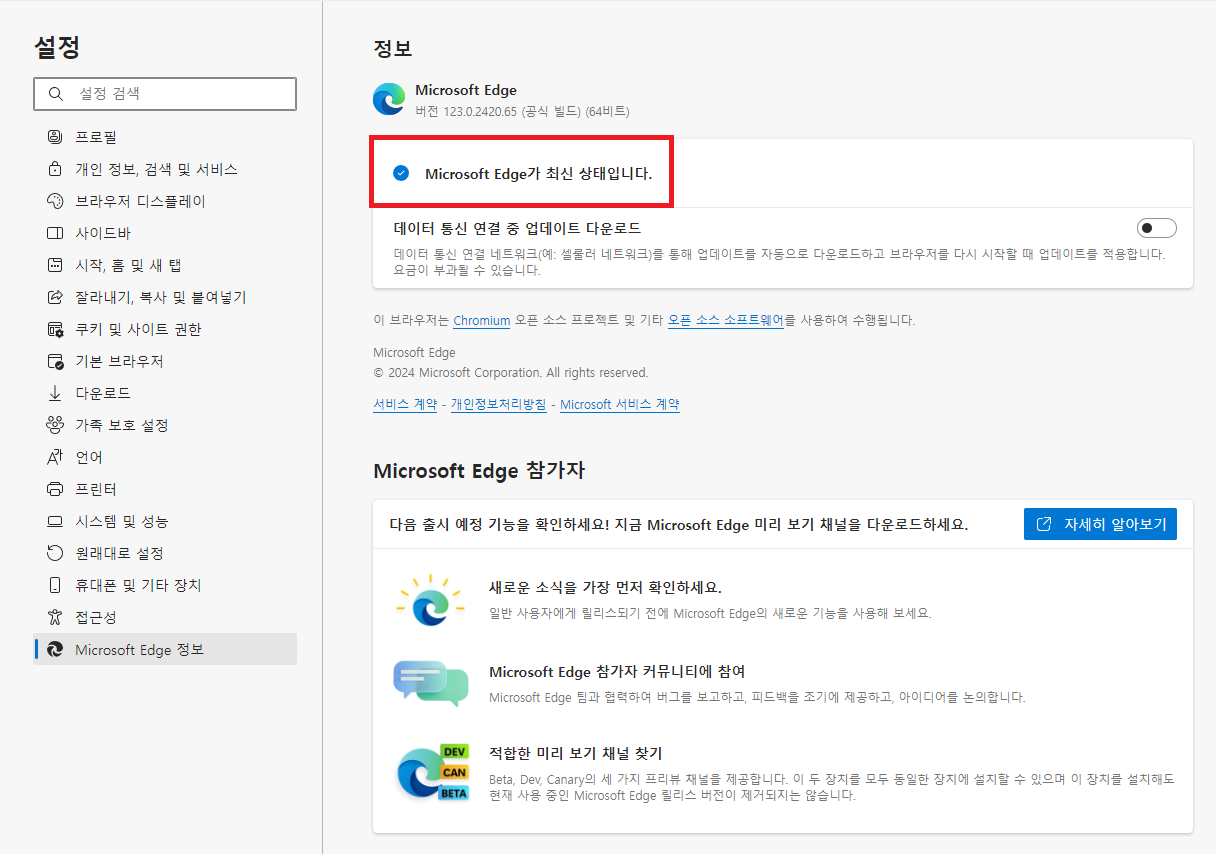Click the family safety icon
This screenshot has width=1216, height=854.
coord(55,425)
